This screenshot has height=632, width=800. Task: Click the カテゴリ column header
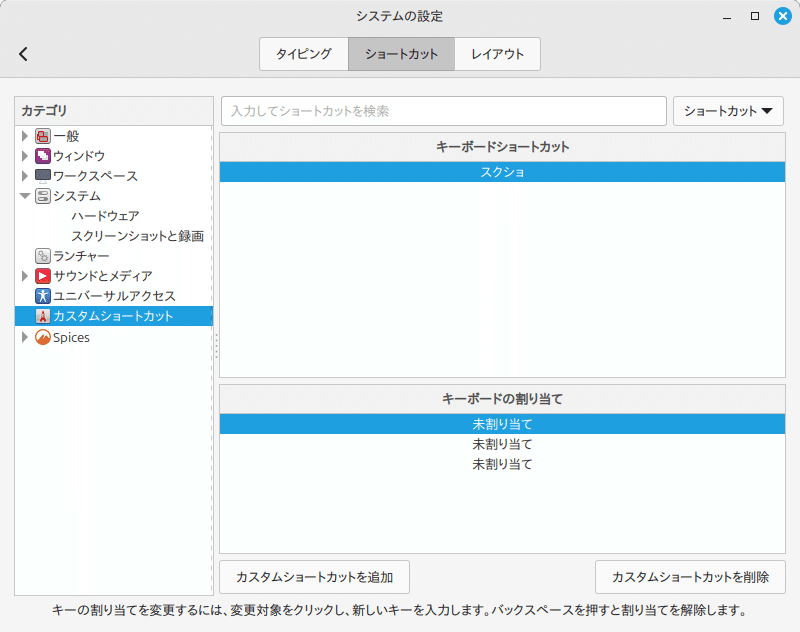coord(114,111)
